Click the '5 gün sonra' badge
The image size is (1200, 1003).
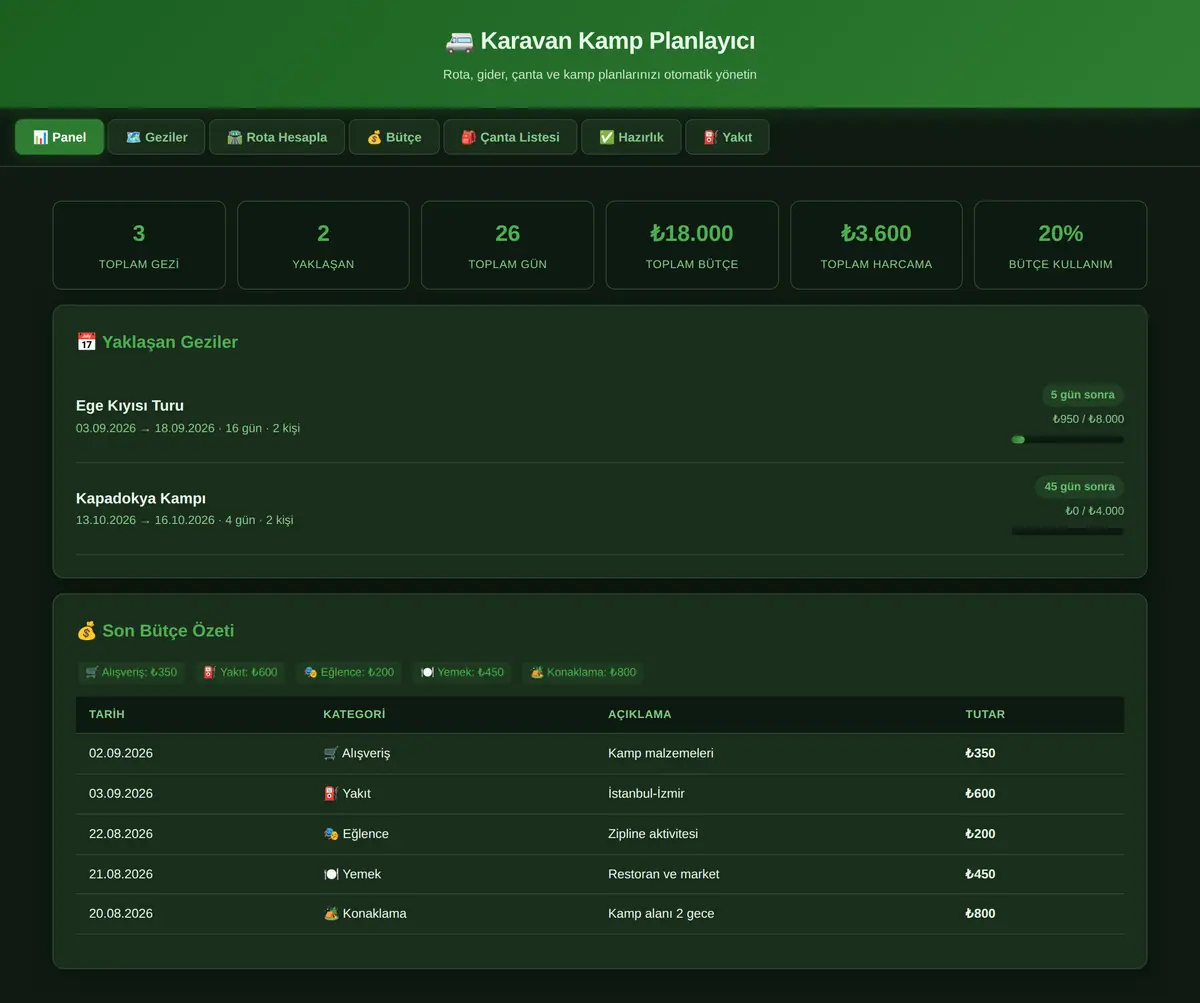pyautogui.click(x=1082, y=395)
